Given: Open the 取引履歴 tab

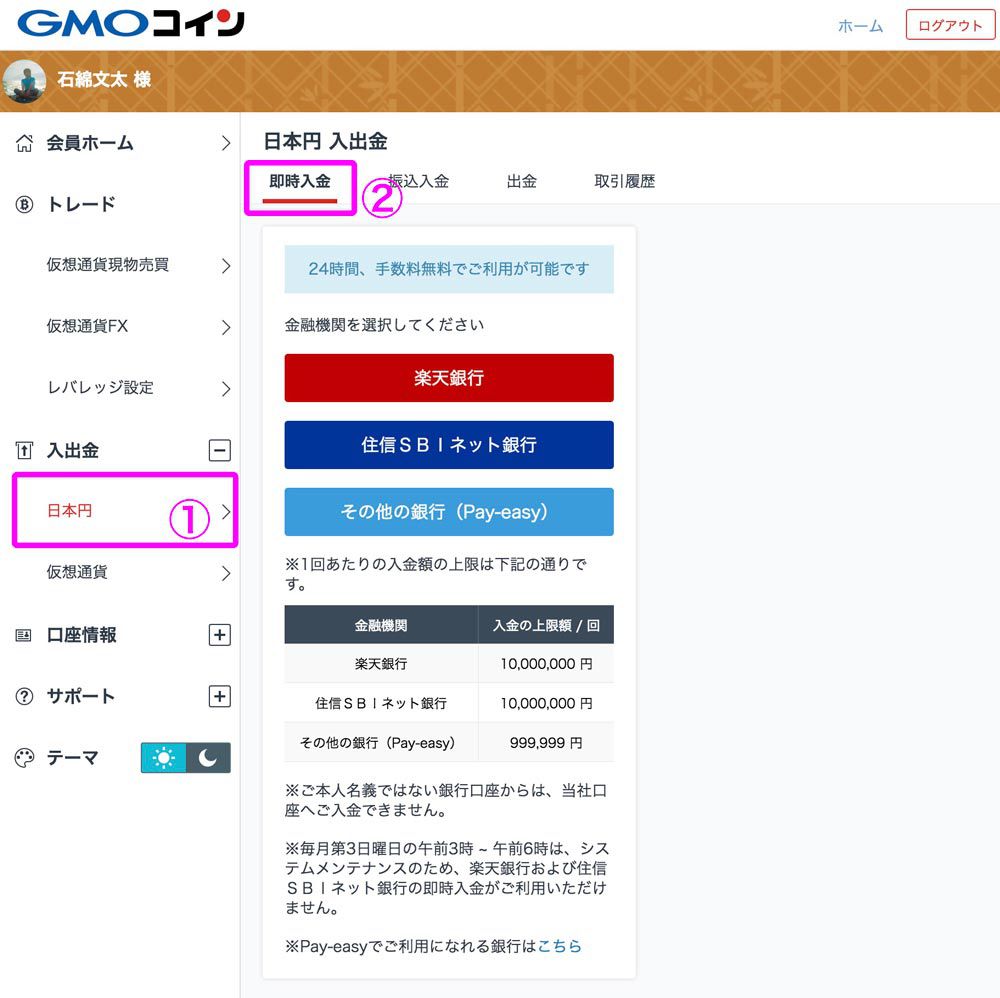Looking at the screenshot, I should (624, 182).
